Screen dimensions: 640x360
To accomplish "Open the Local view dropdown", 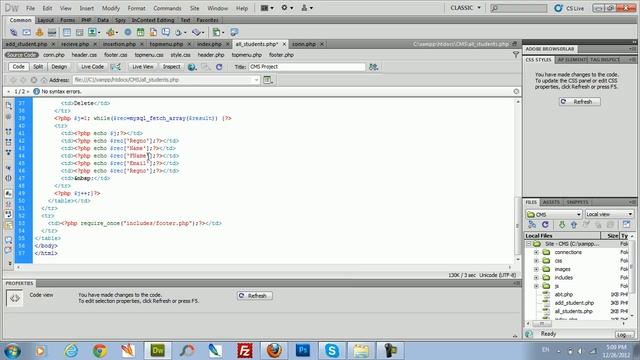I will click(x=609, y=214).
